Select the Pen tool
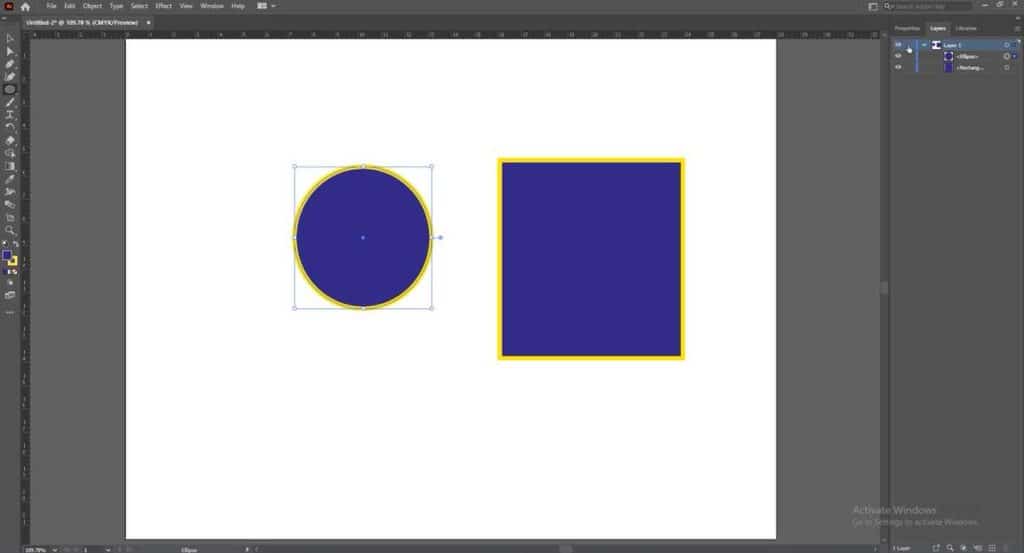Screen dimensions: 1024x553 tap(10, 64)
